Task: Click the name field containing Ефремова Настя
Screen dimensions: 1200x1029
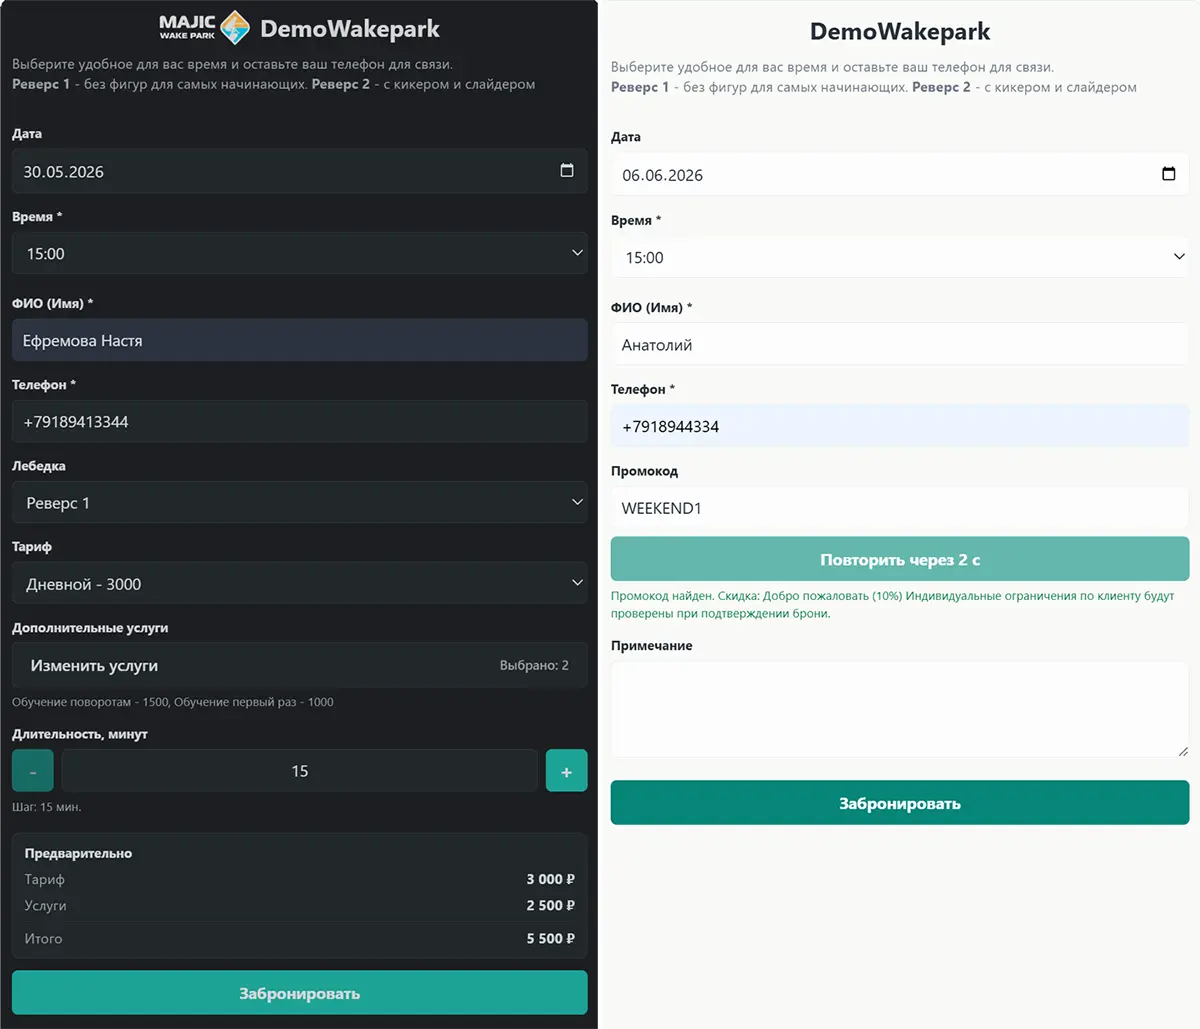Action: [x=300, y=340]
